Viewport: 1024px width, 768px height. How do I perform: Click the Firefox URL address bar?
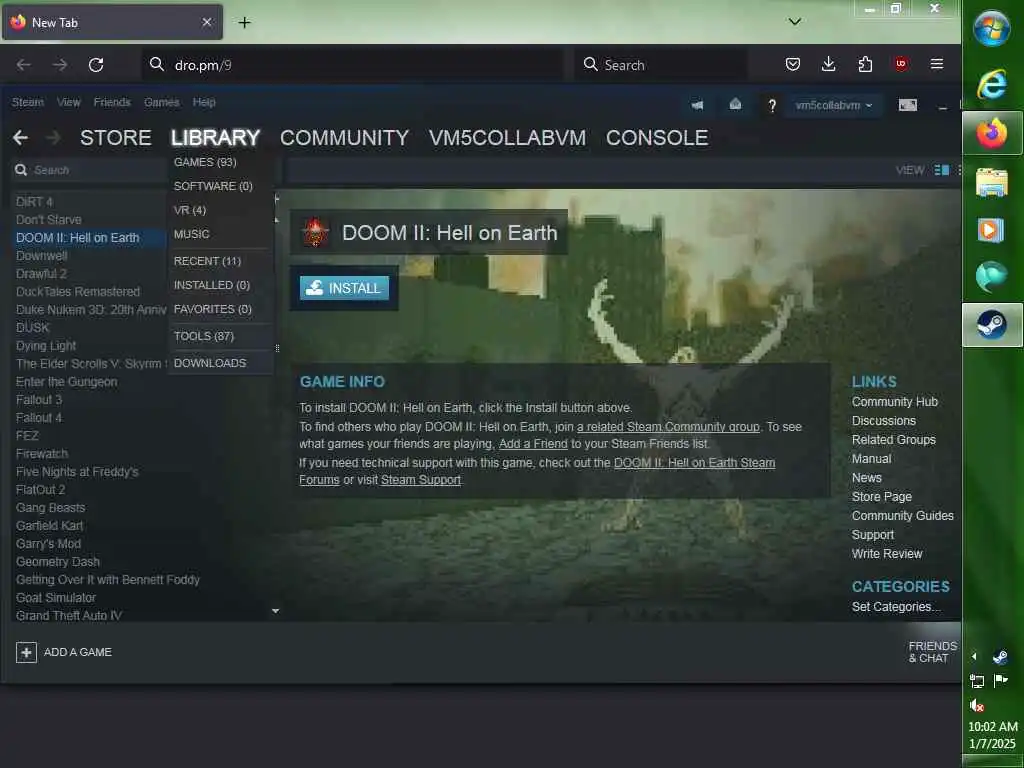353,65
